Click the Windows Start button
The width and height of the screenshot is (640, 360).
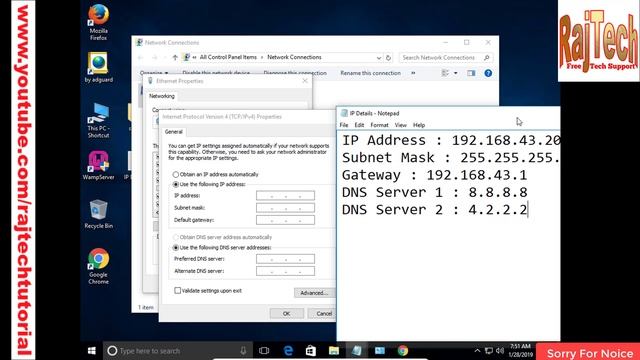coord(91,351)
